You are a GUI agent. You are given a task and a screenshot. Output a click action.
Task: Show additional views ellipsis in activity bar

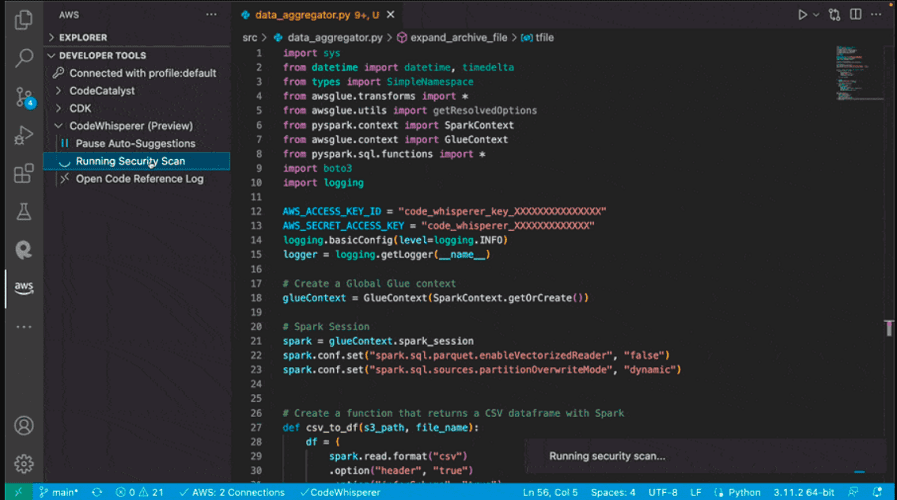(23, 327)
